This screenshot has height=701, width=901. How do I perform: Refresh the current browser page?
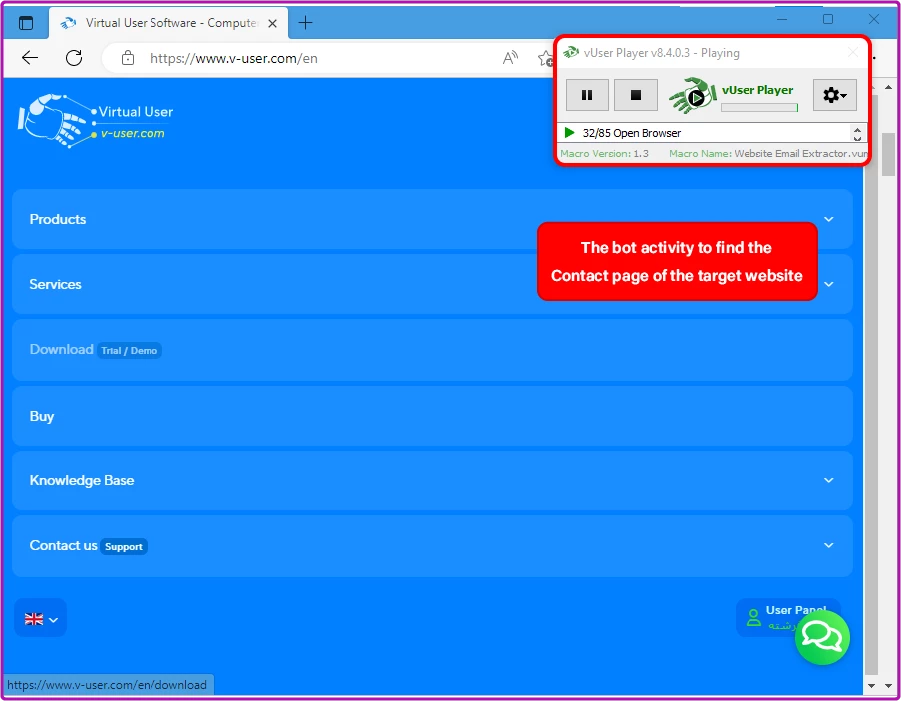tap(74, 57)
